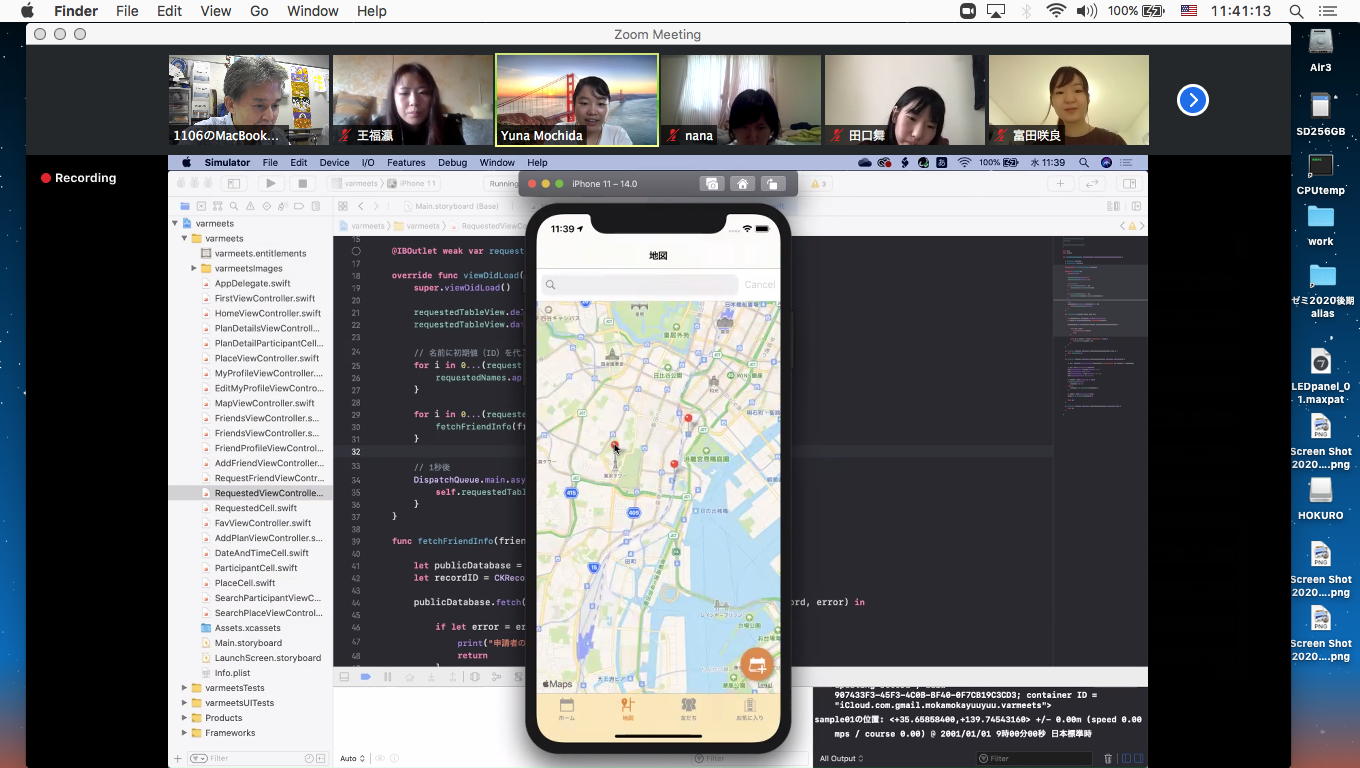Open the I/O menu in the Simulator
1360x768 pixels.
coord(368,163)
